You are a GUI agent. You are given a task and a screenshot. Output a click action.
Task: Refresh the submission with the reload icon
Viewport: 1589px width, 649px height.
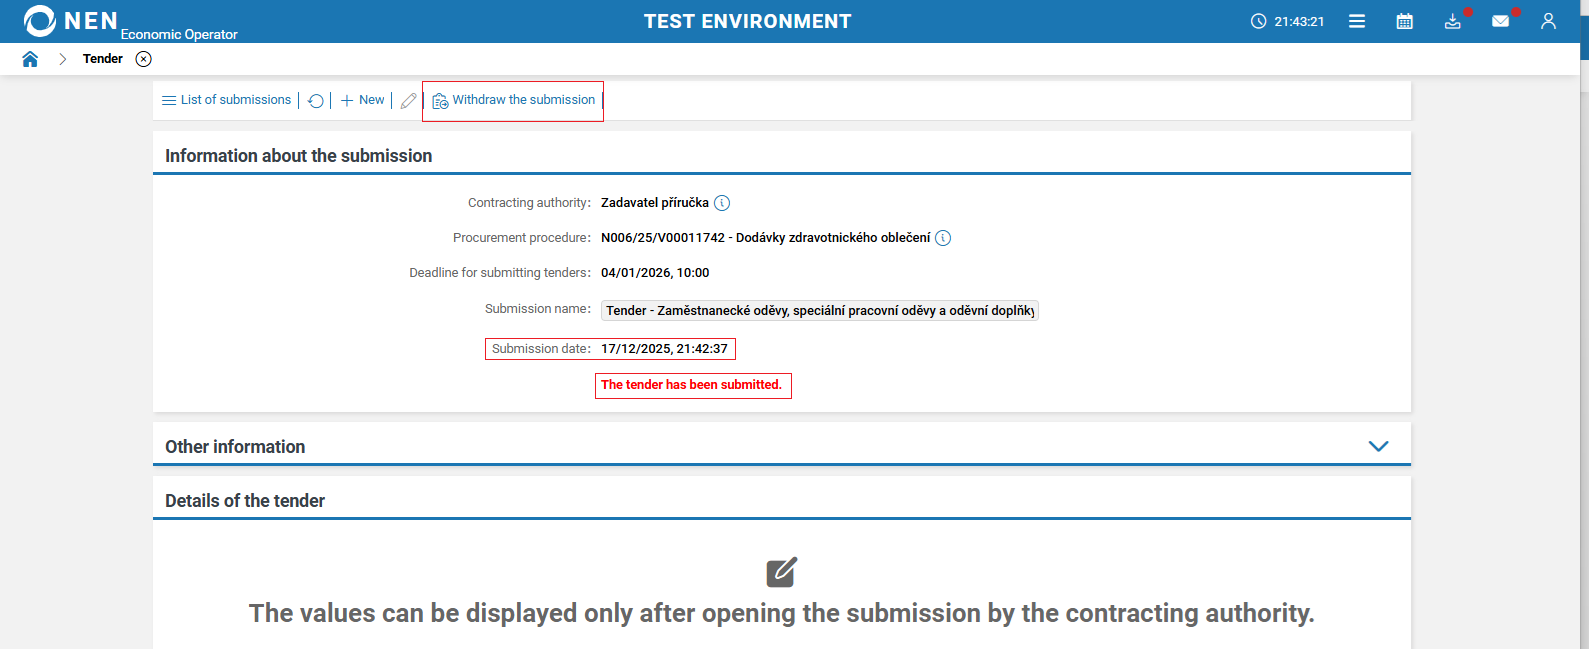[x=316, y=100]
